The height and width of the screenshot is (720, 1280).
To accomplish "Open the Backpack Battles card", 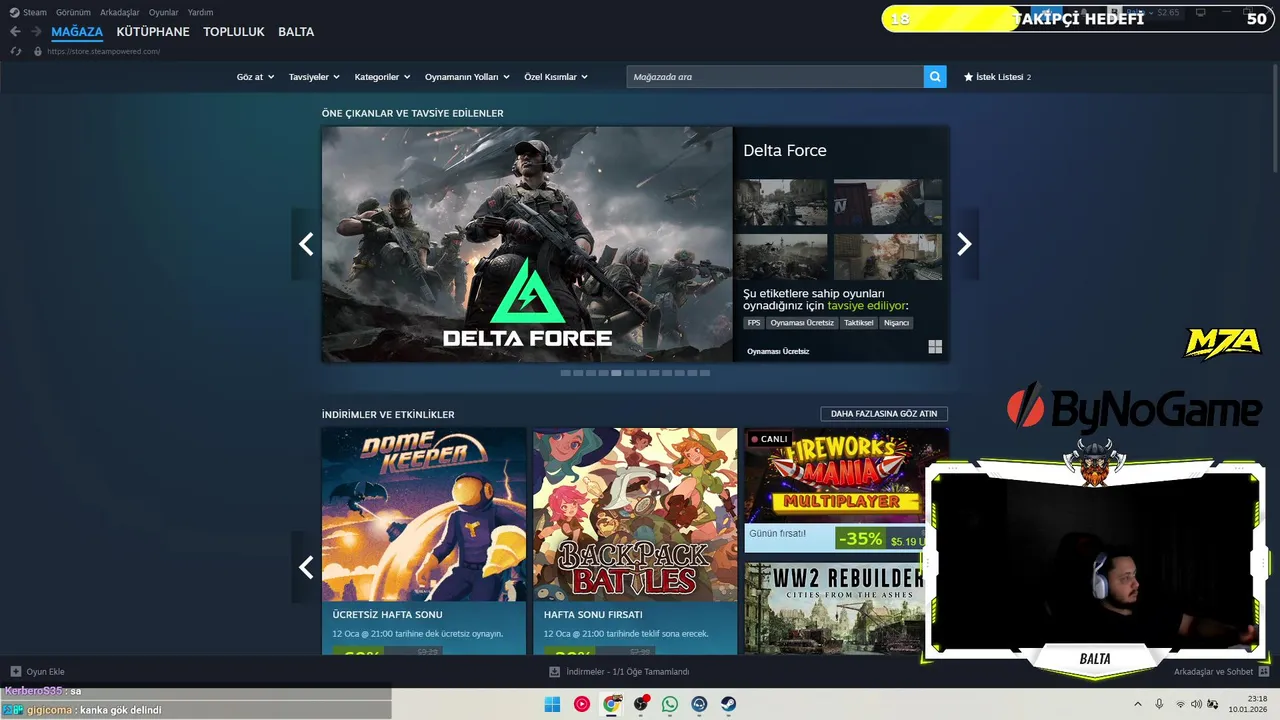I will (635, 541).
